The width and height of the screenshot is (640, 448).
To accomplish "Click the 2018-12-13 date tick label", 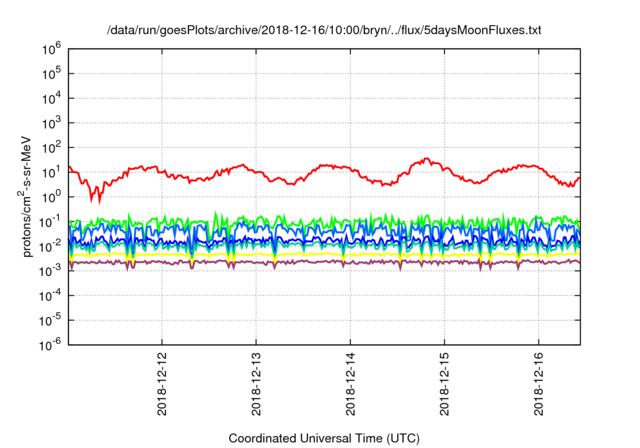I will tap(256, 384).
